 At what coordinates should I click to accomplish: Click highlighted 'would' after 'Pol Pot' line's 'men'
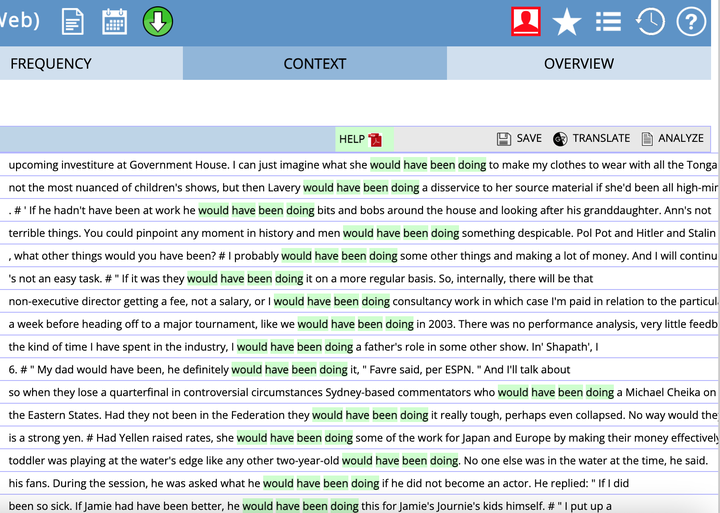[x=358, y=233]
